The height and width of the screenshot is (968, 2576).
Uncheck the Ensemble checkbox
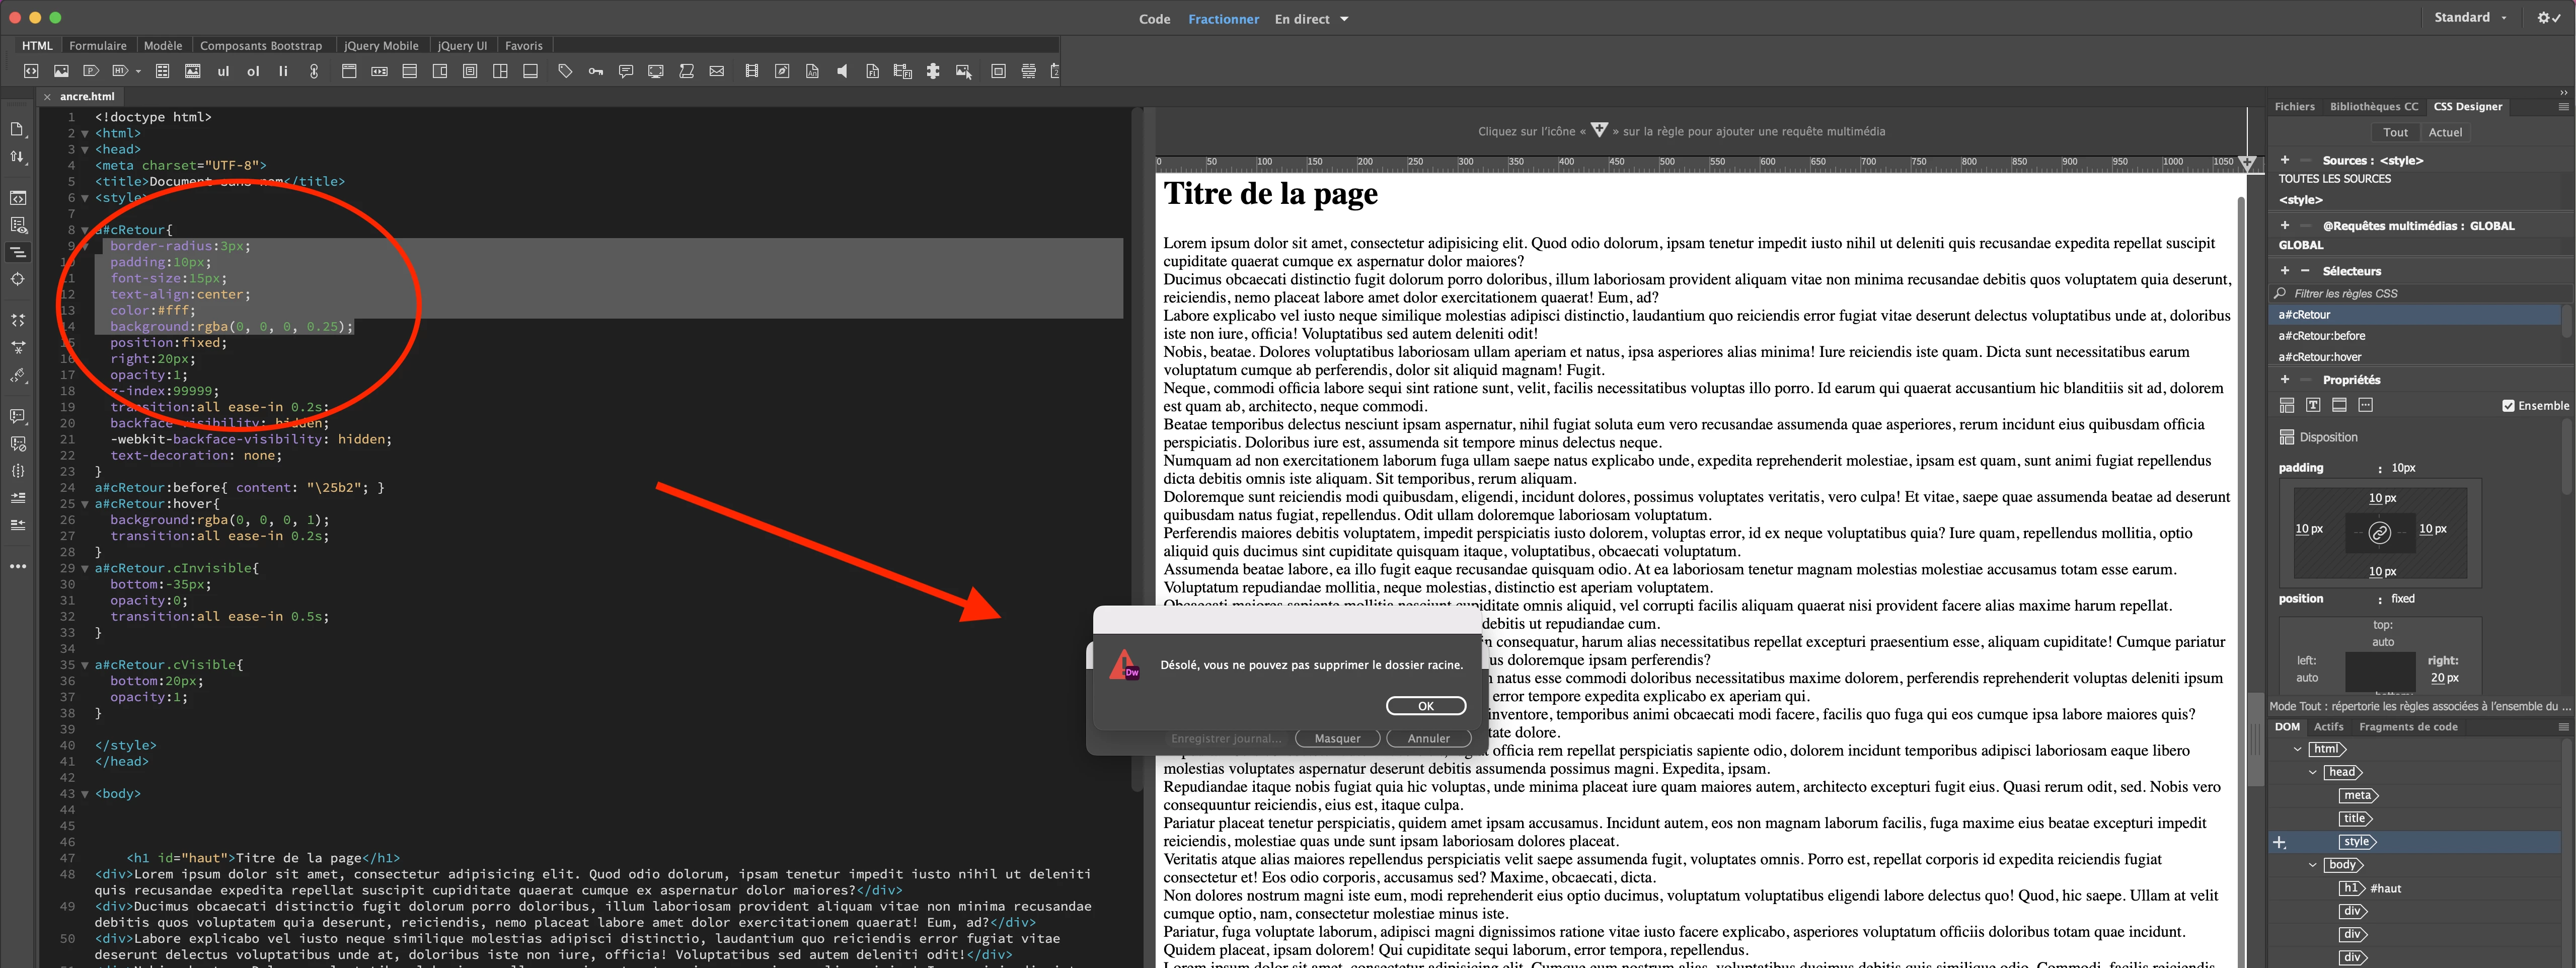click(x=2507, y=406)
